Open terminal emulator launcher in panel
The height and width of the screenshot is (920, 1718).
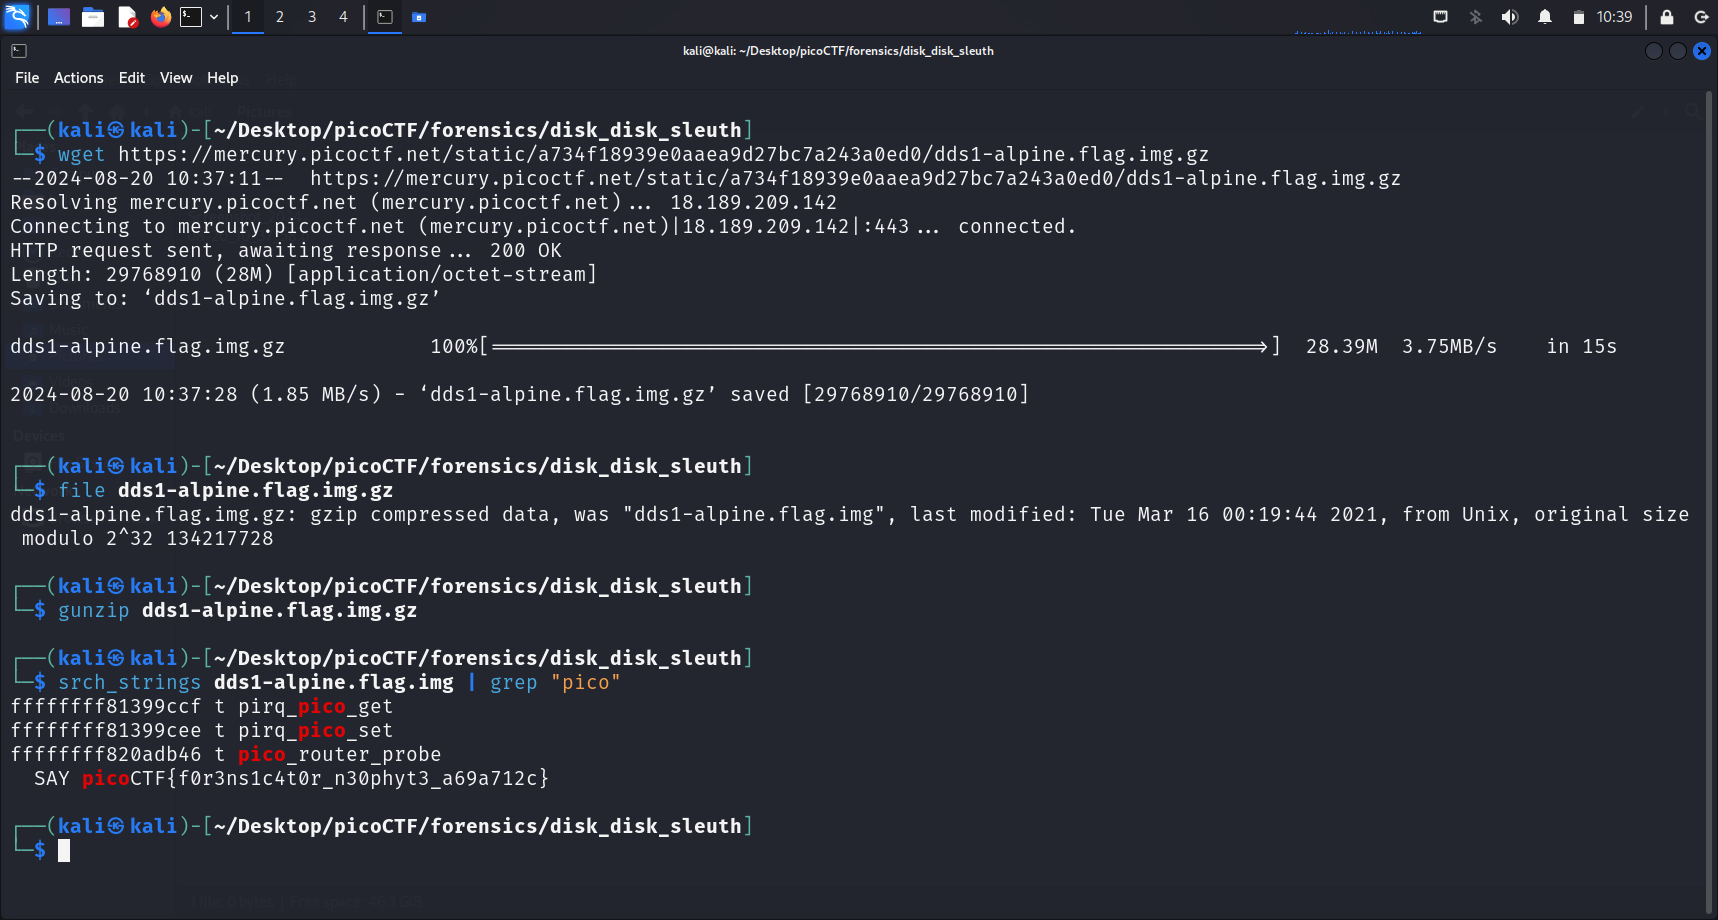tap(190, 17)
